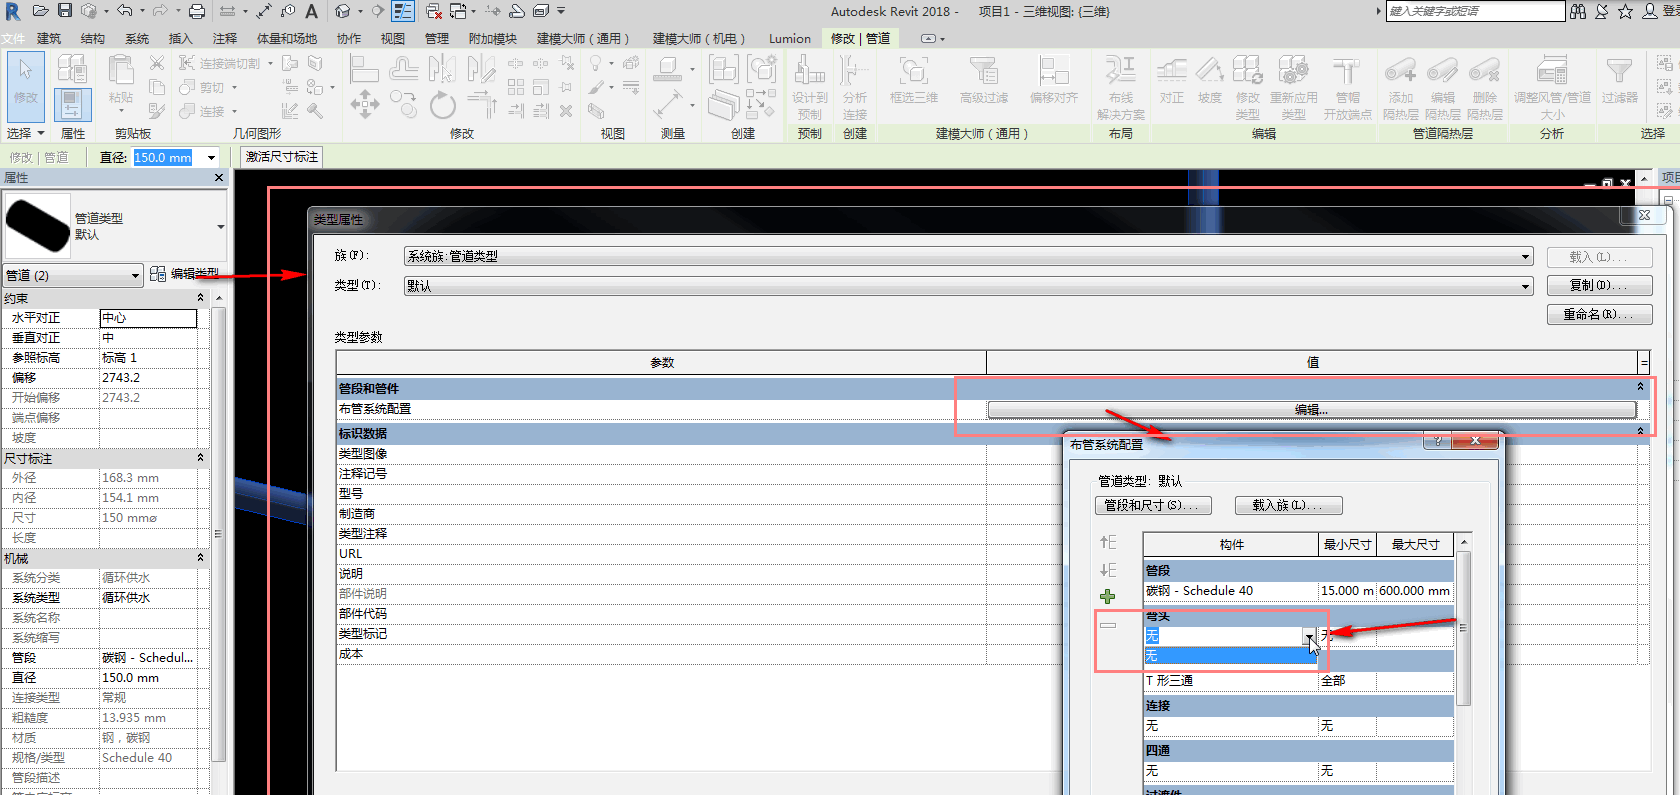Open the Type (类型) dropdown in Type Properties
This screenshot has width=1680, height=795.
pyautogui.click(x=1525, y=286)
